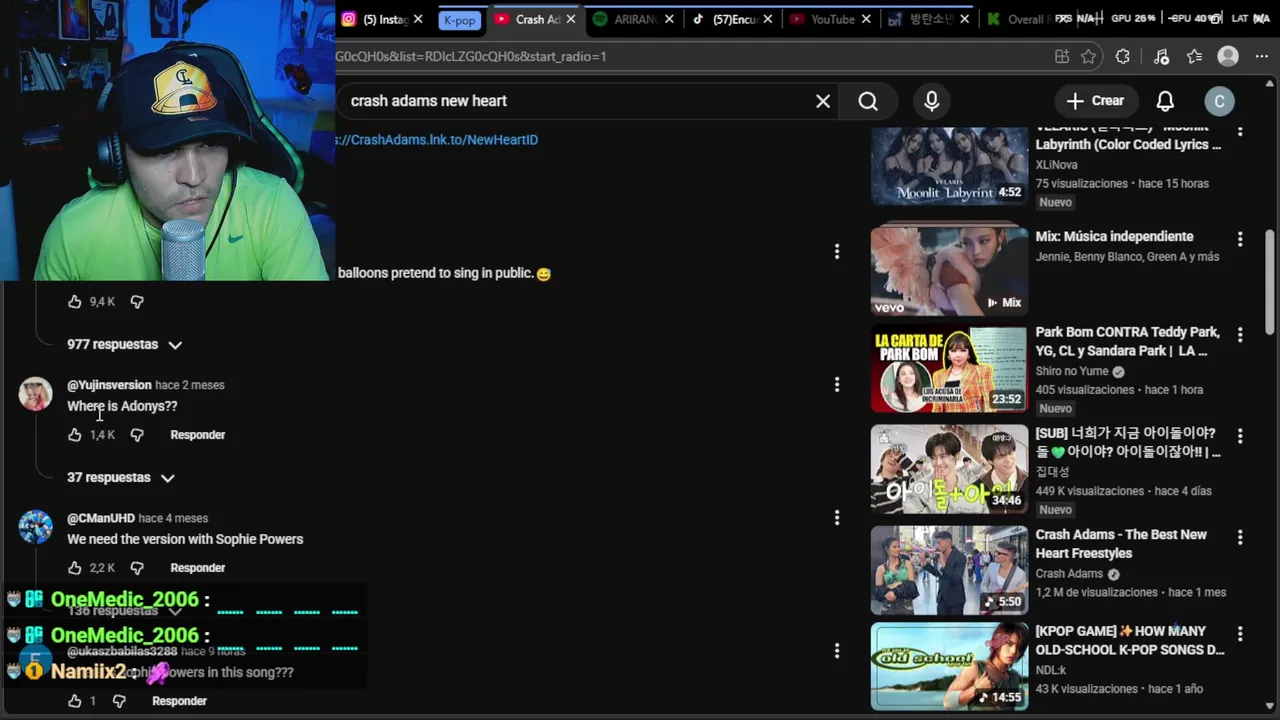Open @Yujinsversion channel name
1280x720 pixels.
click(x=109, y=385)
